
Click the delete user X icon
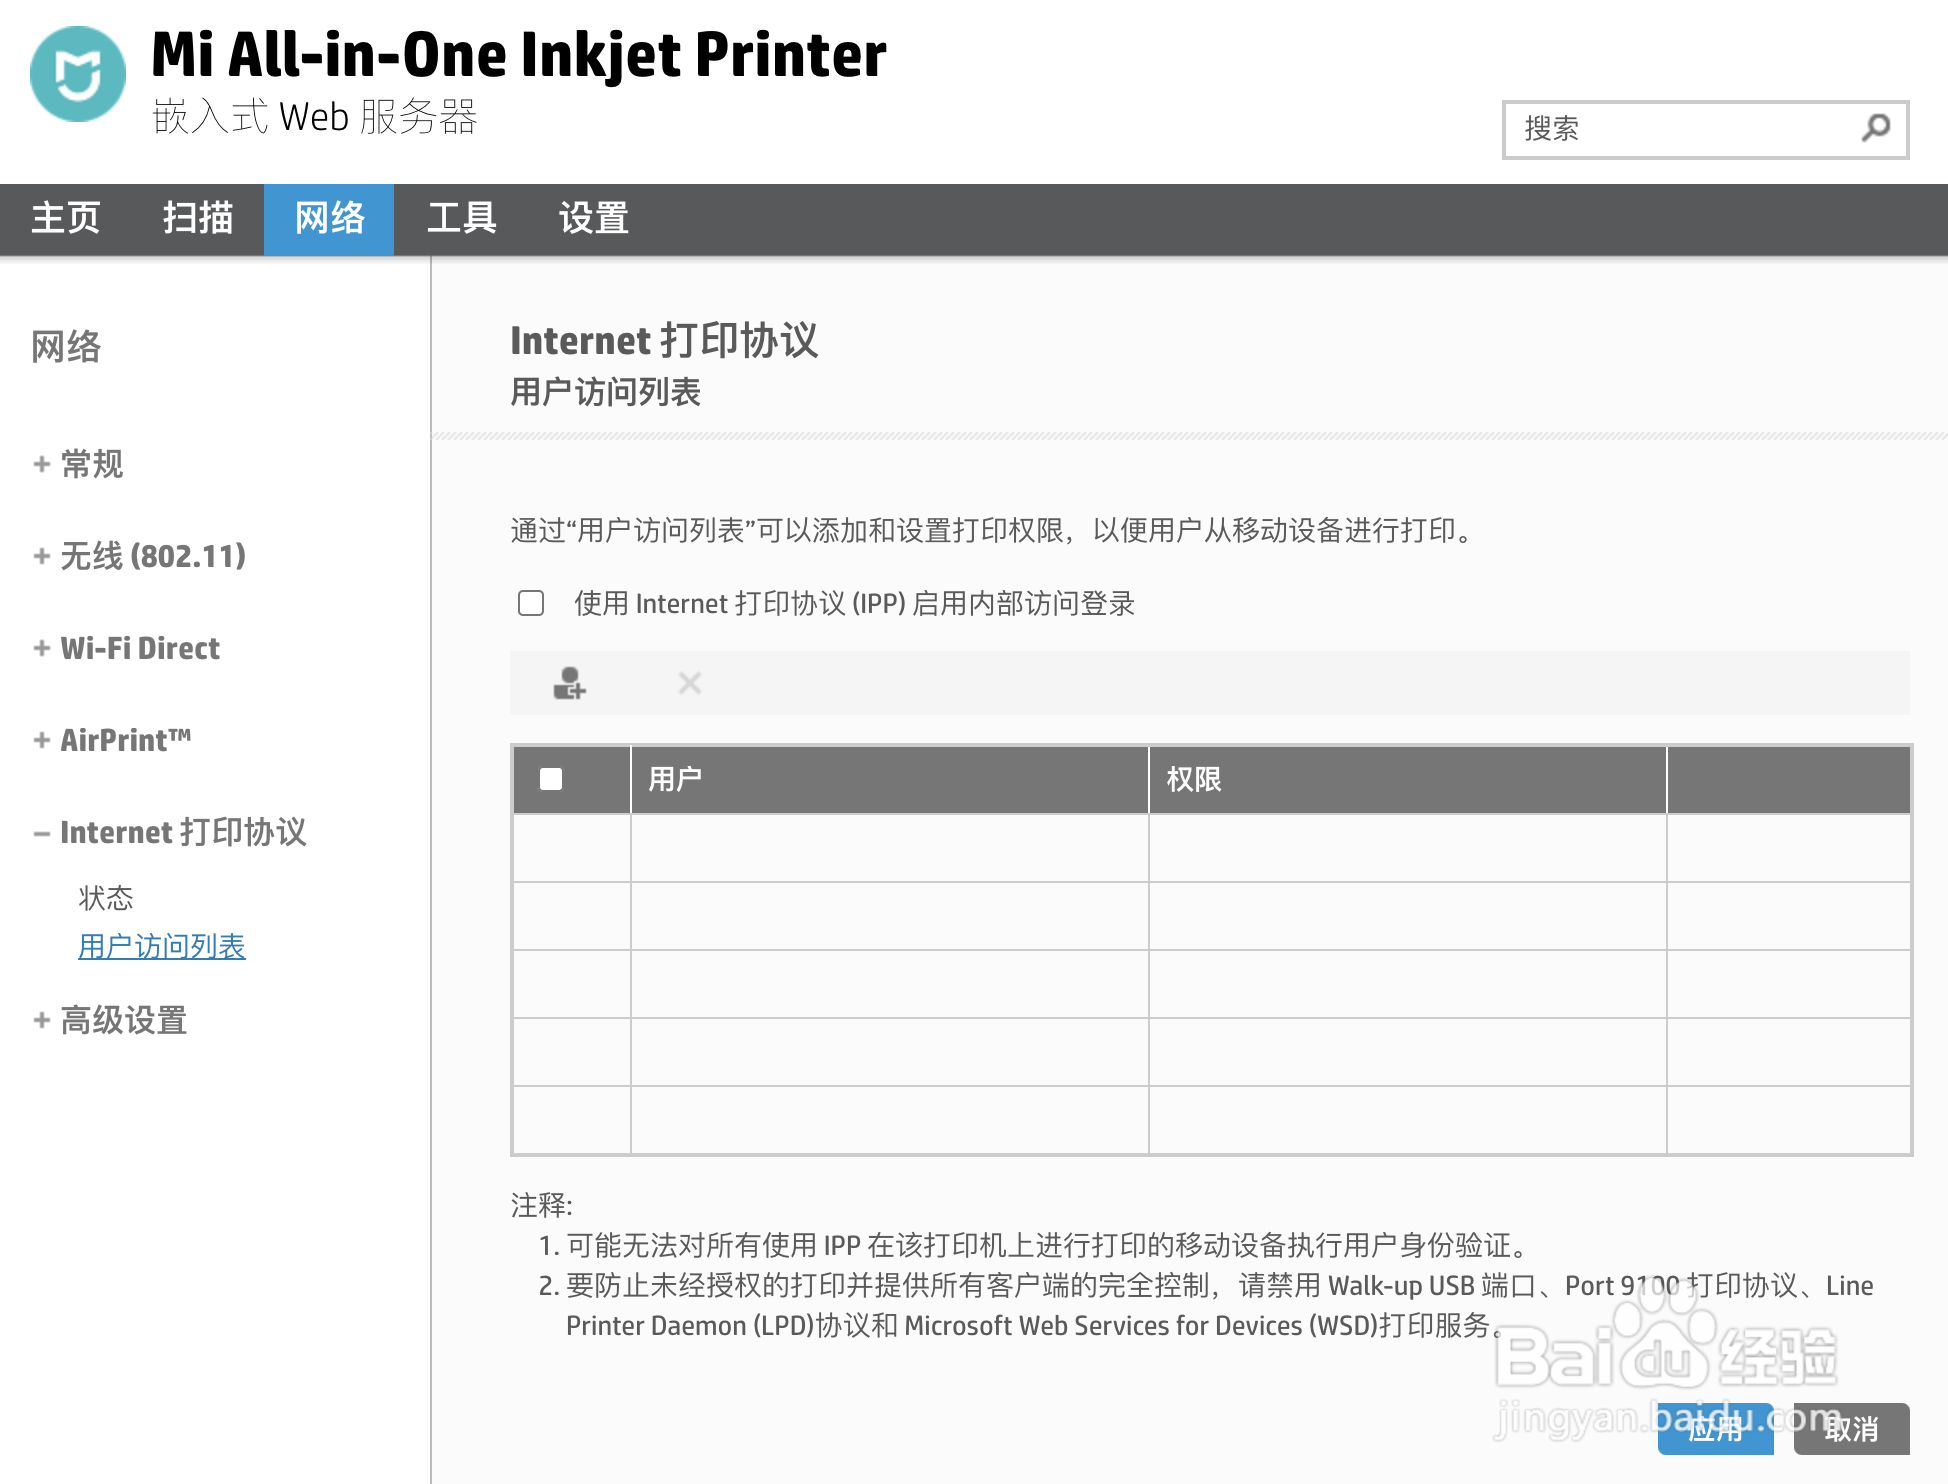pyautogui.click(x=689, y=683)
